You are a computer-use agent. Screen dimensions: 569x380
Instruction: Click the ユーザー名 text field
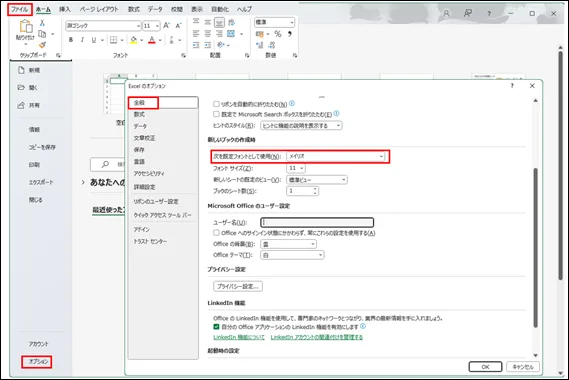[x=317, y=222]
